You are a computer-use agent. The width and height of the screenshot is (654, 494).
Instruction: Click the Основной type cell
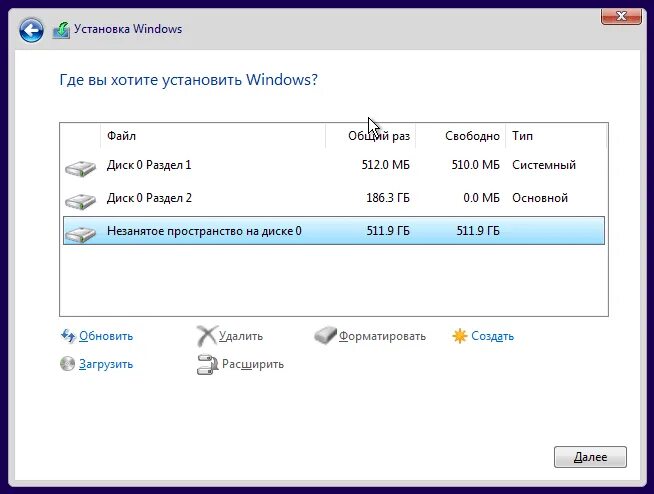pyautogui.click(x=540, y=198)
